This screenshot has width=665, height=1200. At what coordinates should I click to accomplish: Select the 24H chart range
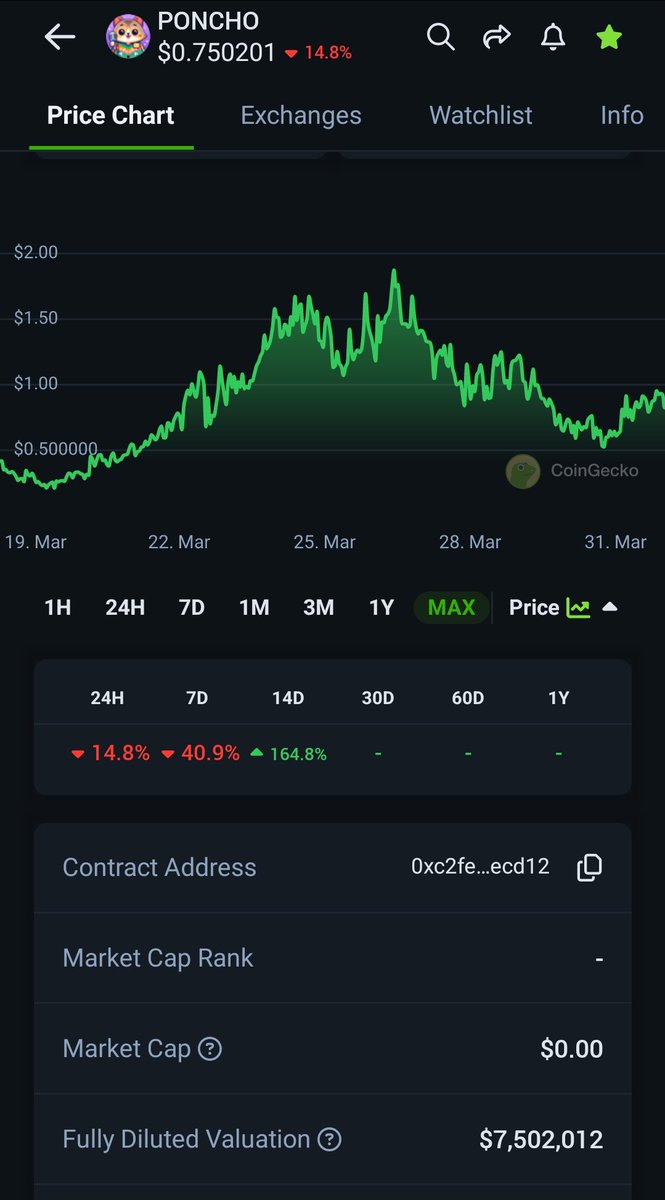pos(125,607)
